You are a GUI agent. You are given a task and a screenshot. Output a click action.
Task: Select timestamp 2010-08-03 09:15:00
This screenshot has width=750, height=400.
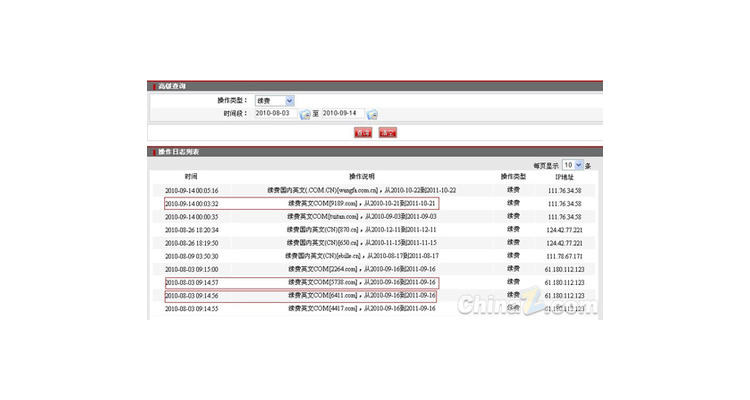pyautogui.click(x=192, y=269)
